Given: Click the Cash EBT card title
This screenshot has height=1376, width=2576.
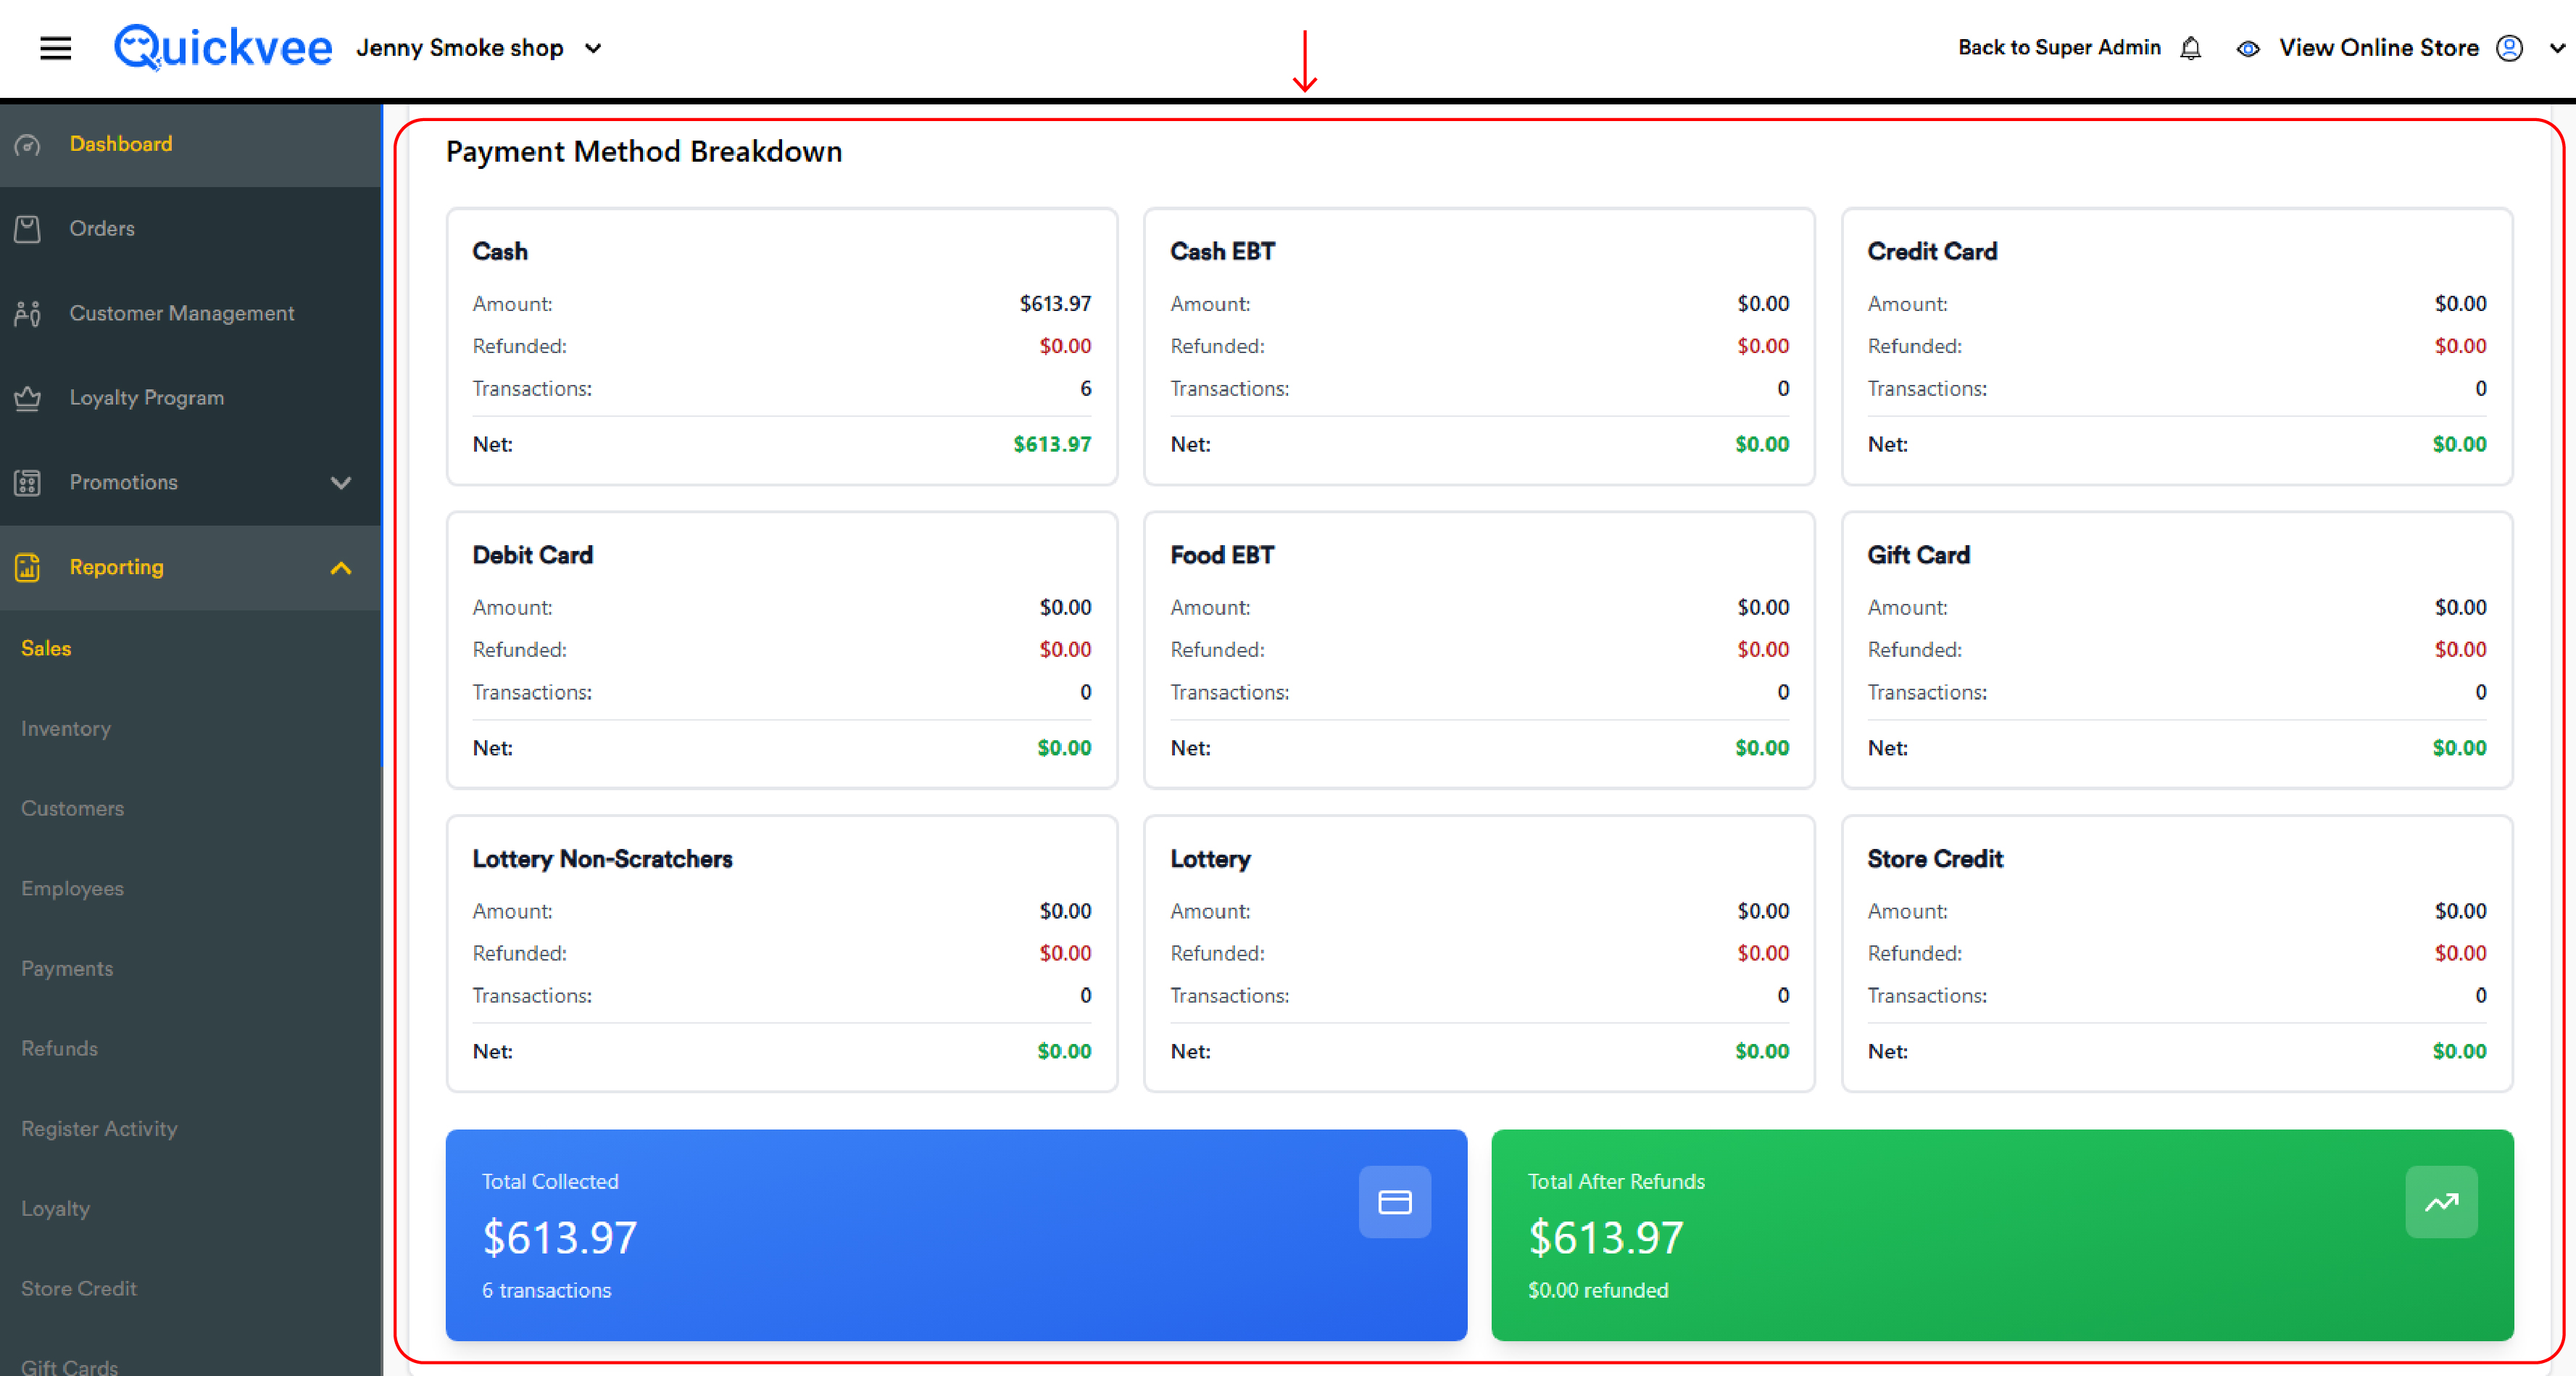Looking at the screenshot, I should coord(1222,251).
